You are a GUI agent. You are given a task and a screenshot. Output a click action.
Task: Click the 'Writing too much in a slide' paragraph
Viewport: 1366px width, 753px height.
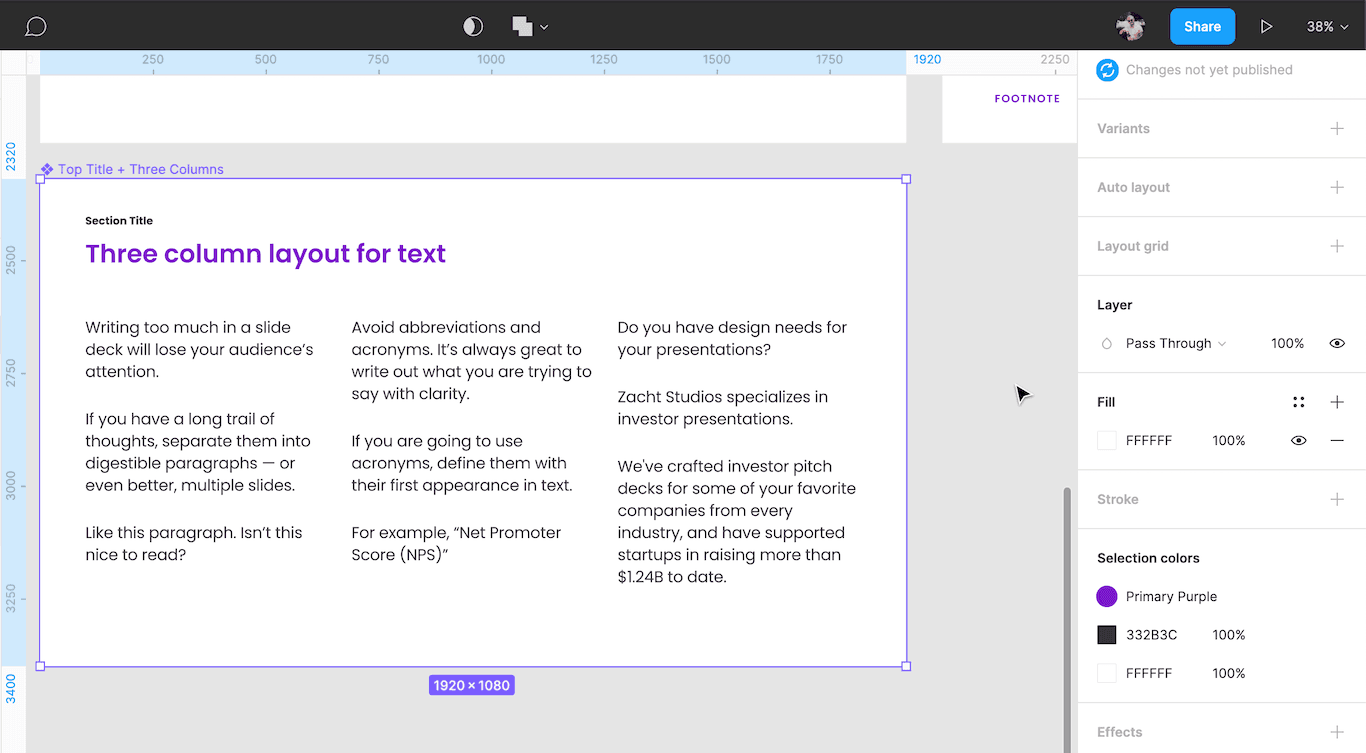pyautogui.click(x=199, y=349)
